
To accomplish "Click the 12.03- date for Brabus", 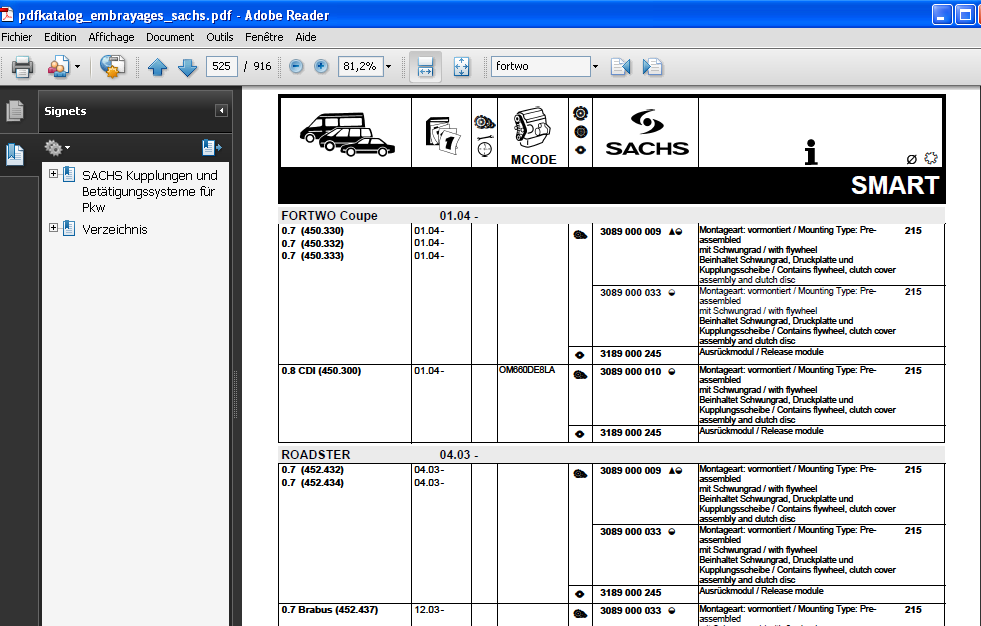I will point(429,610).
